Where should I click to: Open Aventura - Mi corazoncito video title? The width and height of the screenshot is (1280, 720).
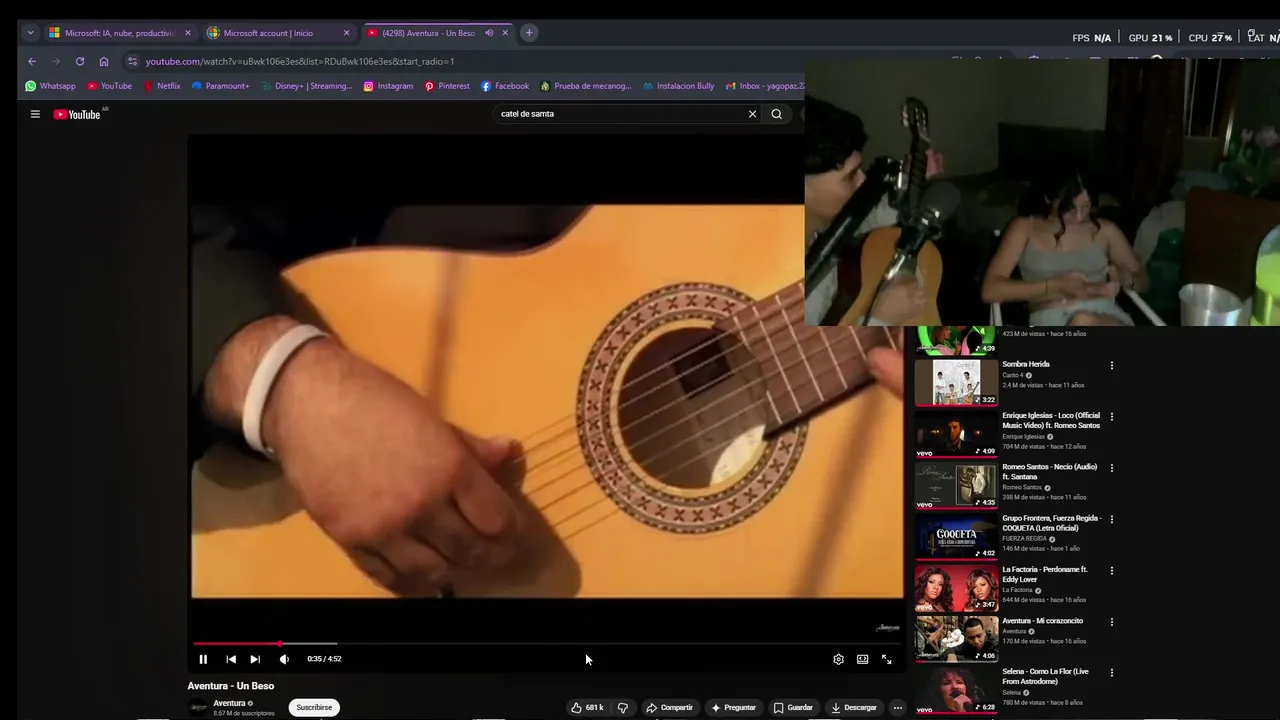[x=1043, y=621]
